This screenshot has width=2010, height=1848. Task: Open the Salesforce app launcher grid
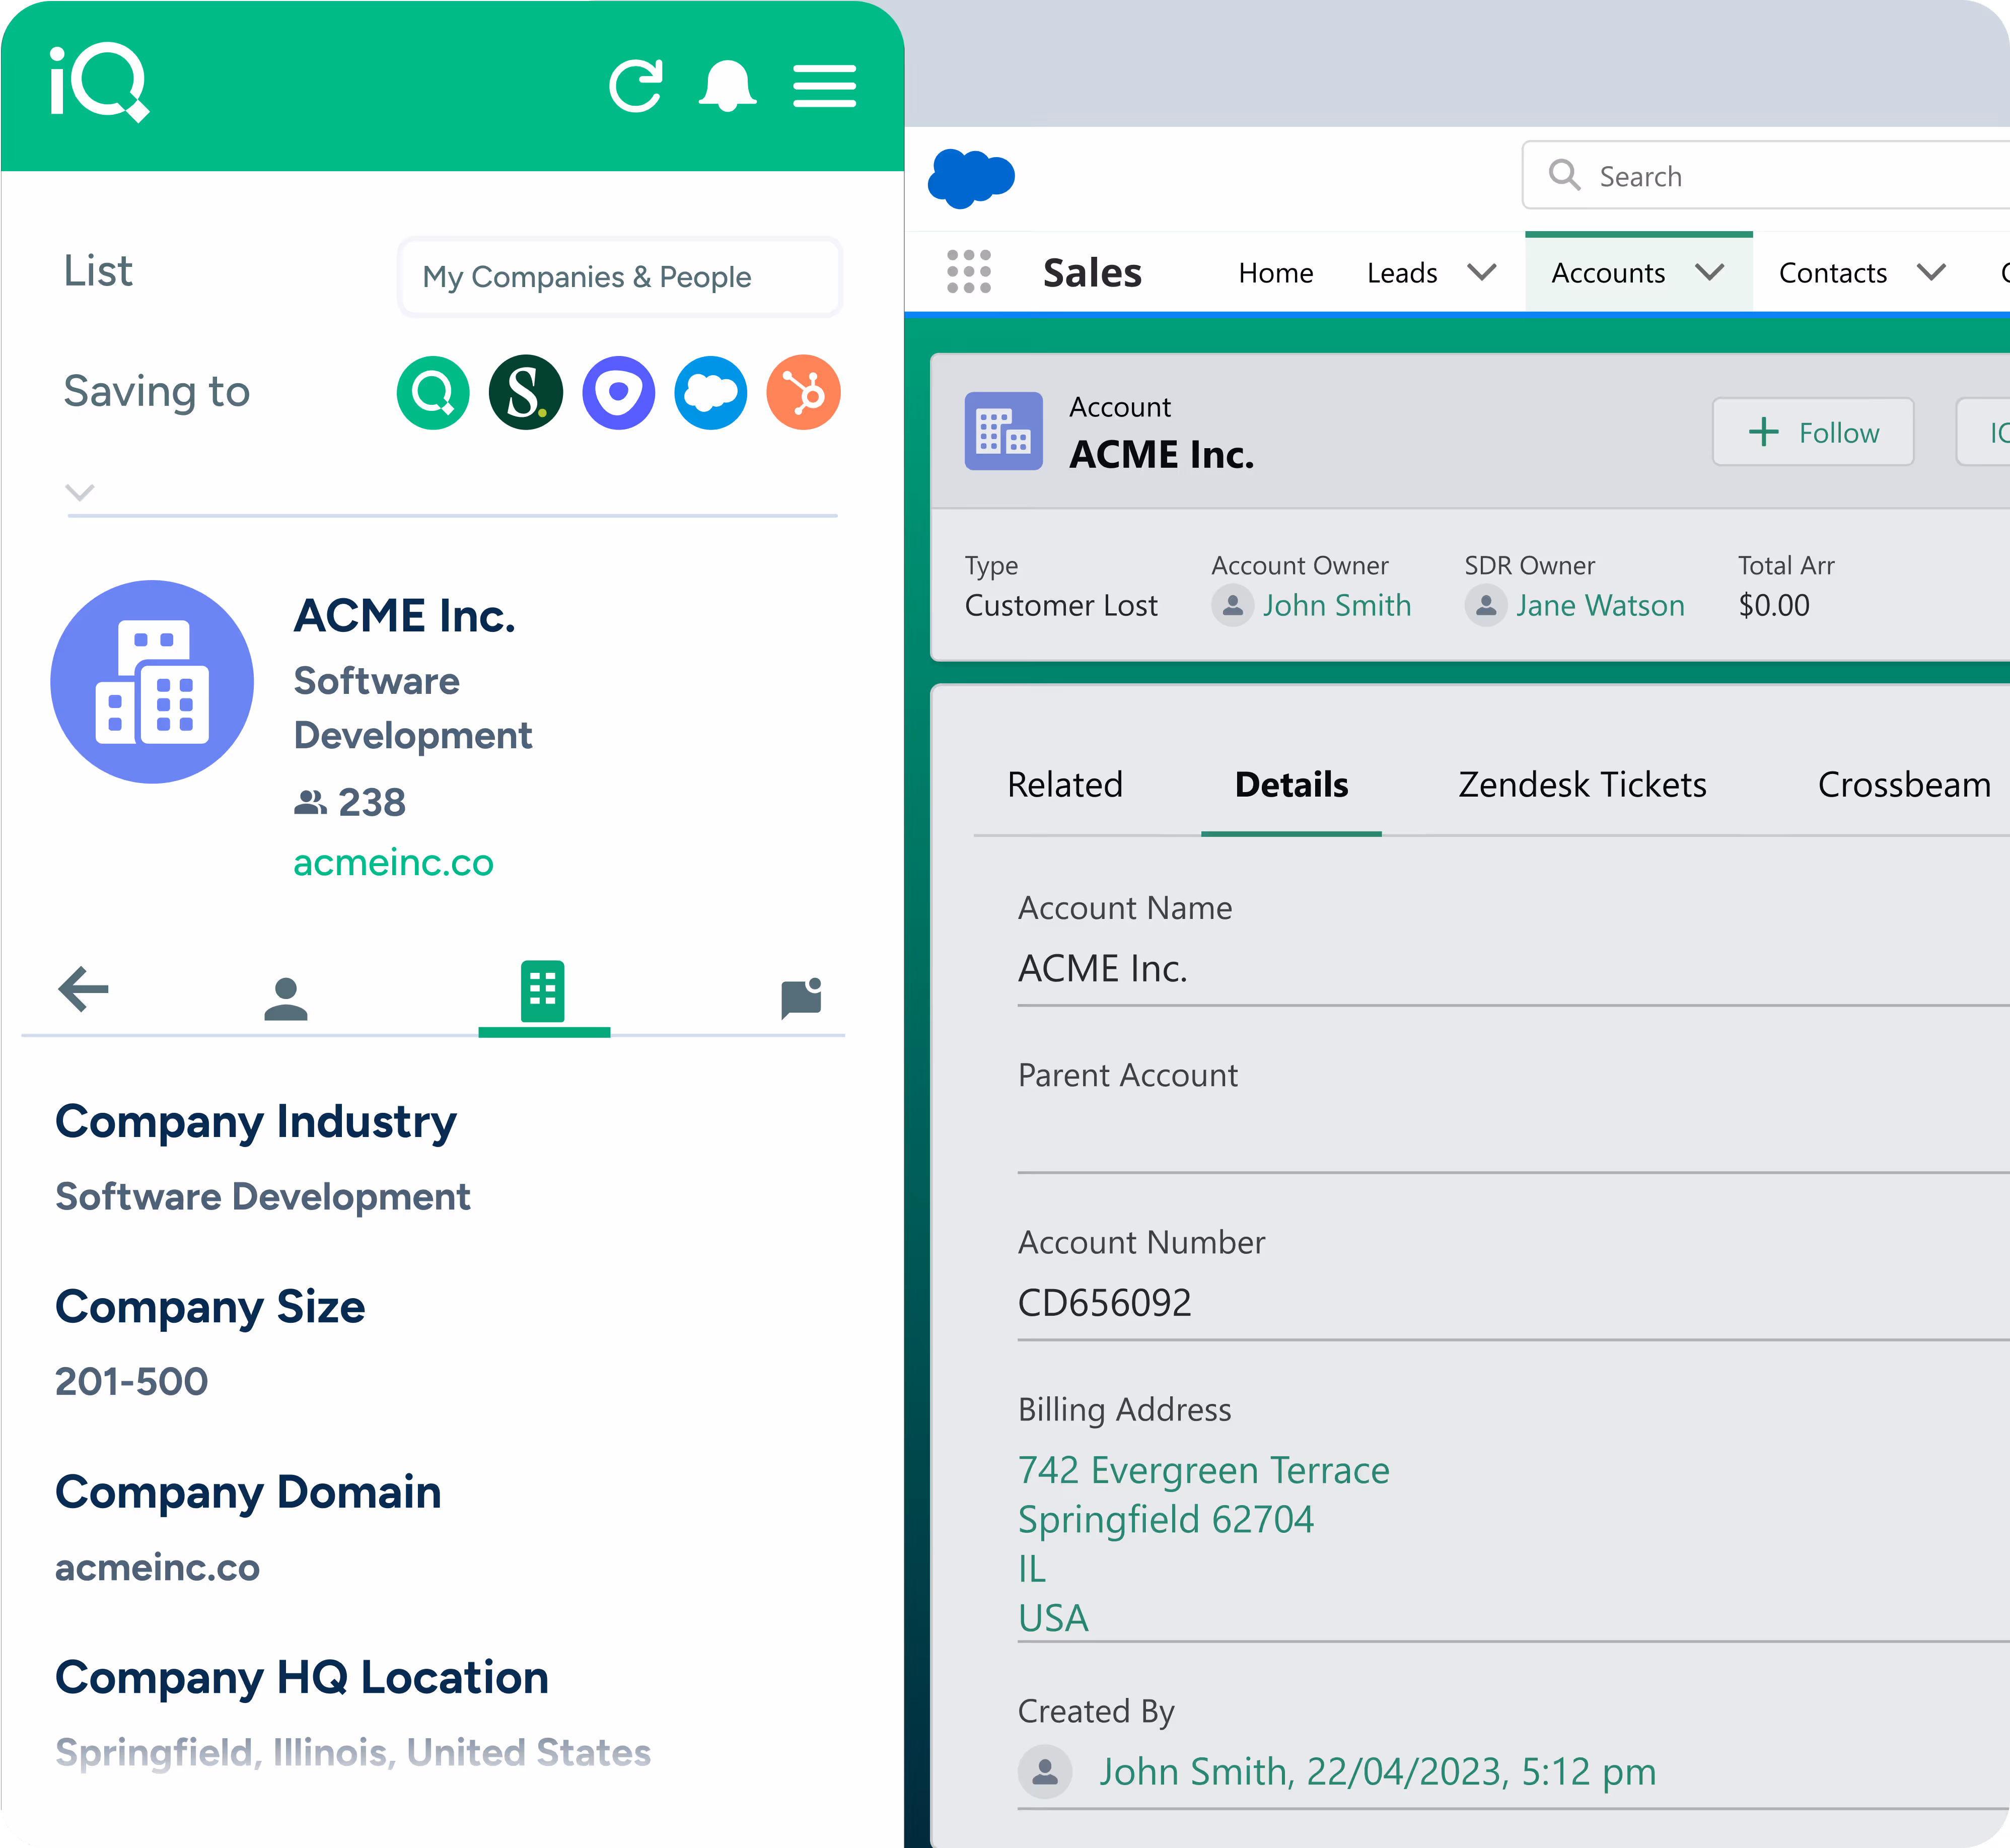[968, 272]
